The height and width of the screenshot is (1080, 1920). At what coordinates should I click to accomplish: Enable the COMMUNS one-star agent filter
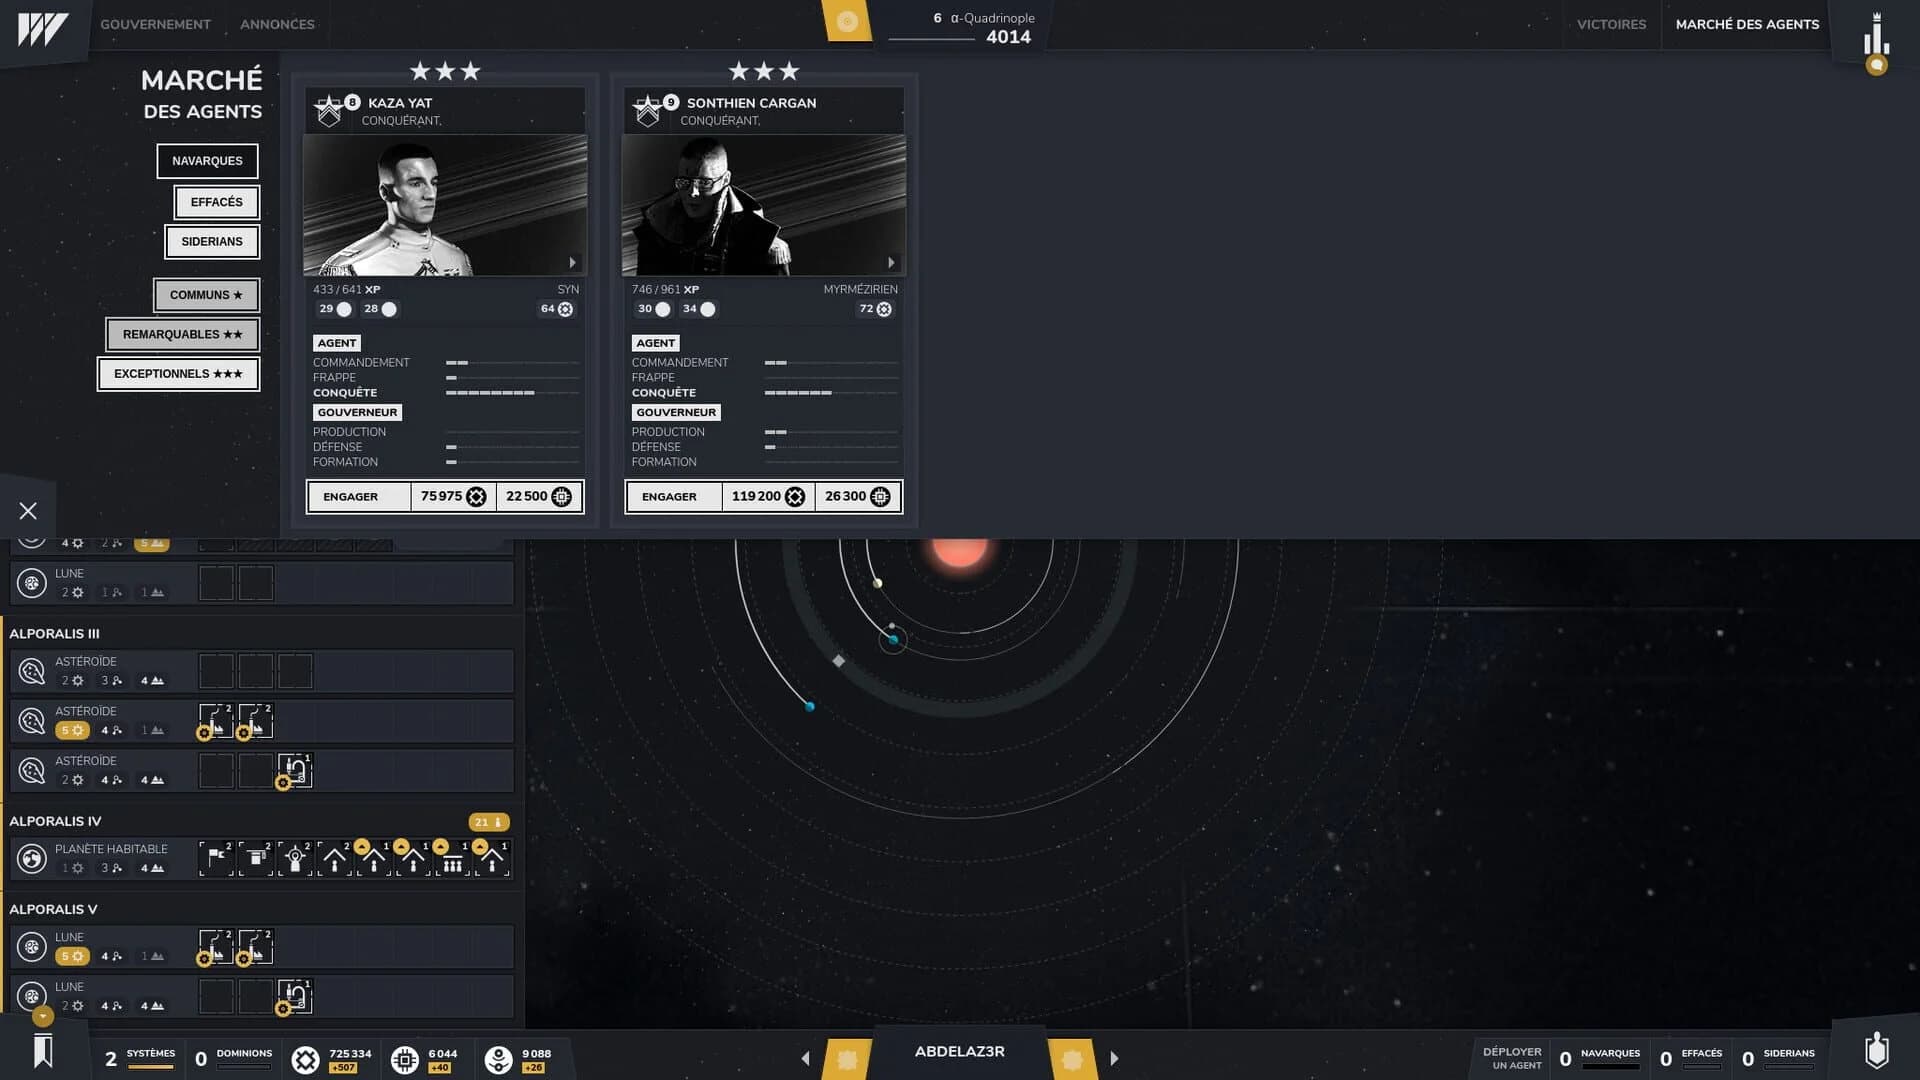(206, 295)
